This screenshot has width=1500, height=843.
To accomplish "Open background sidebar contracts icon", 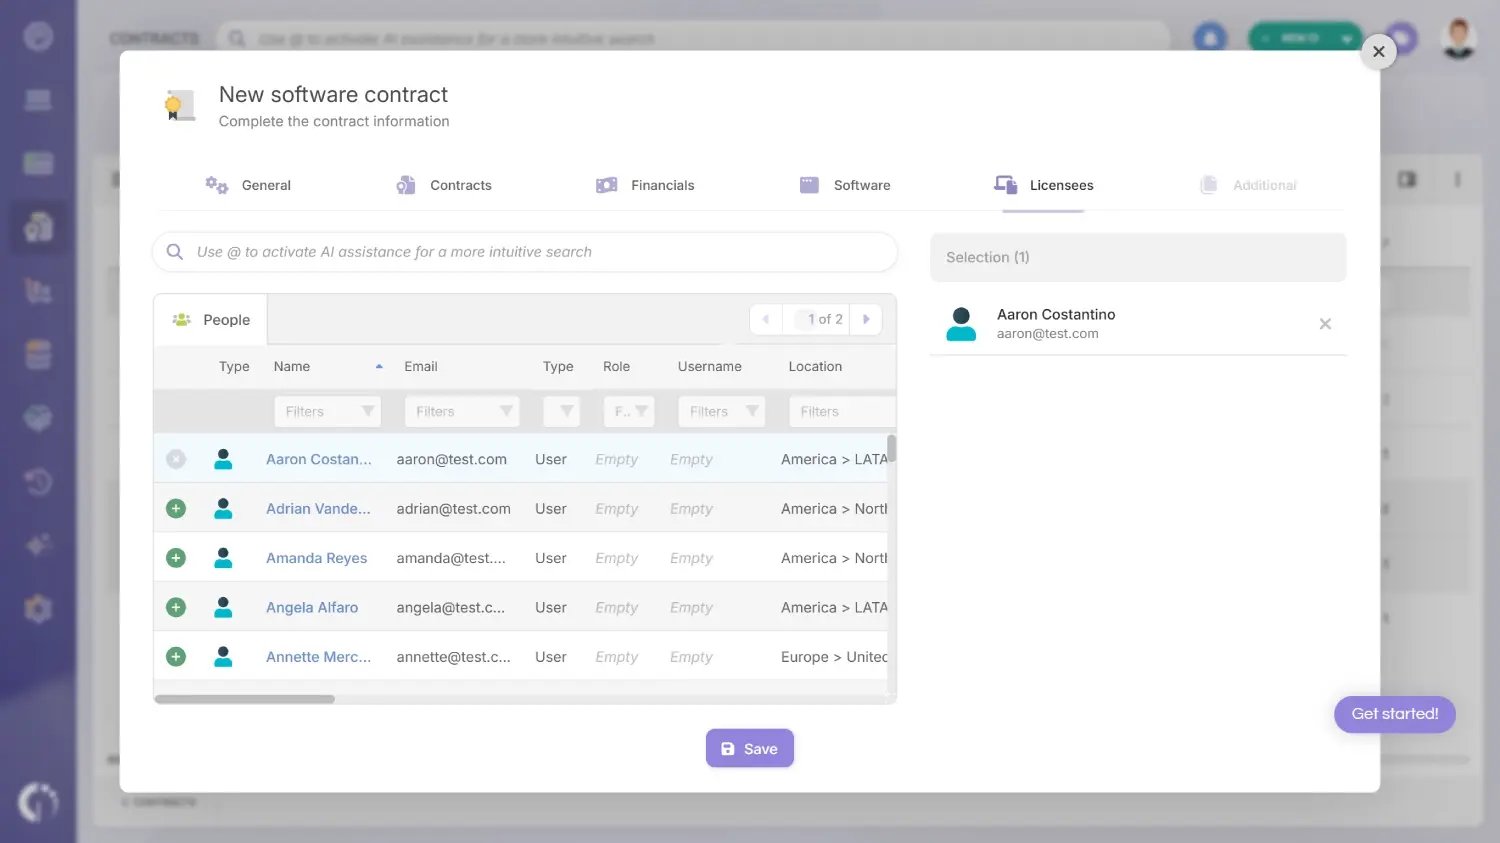I will [38, 227].
